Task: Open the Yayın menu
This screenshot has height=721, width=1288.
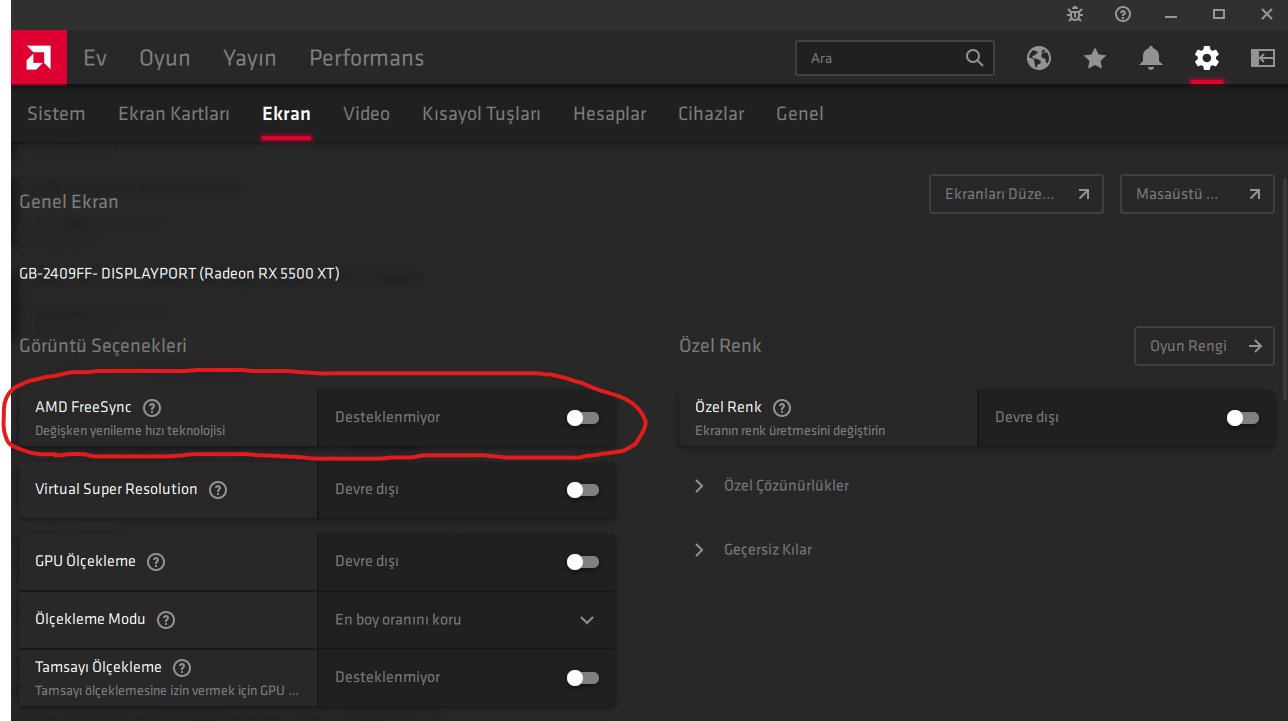Action: (250, 58)
